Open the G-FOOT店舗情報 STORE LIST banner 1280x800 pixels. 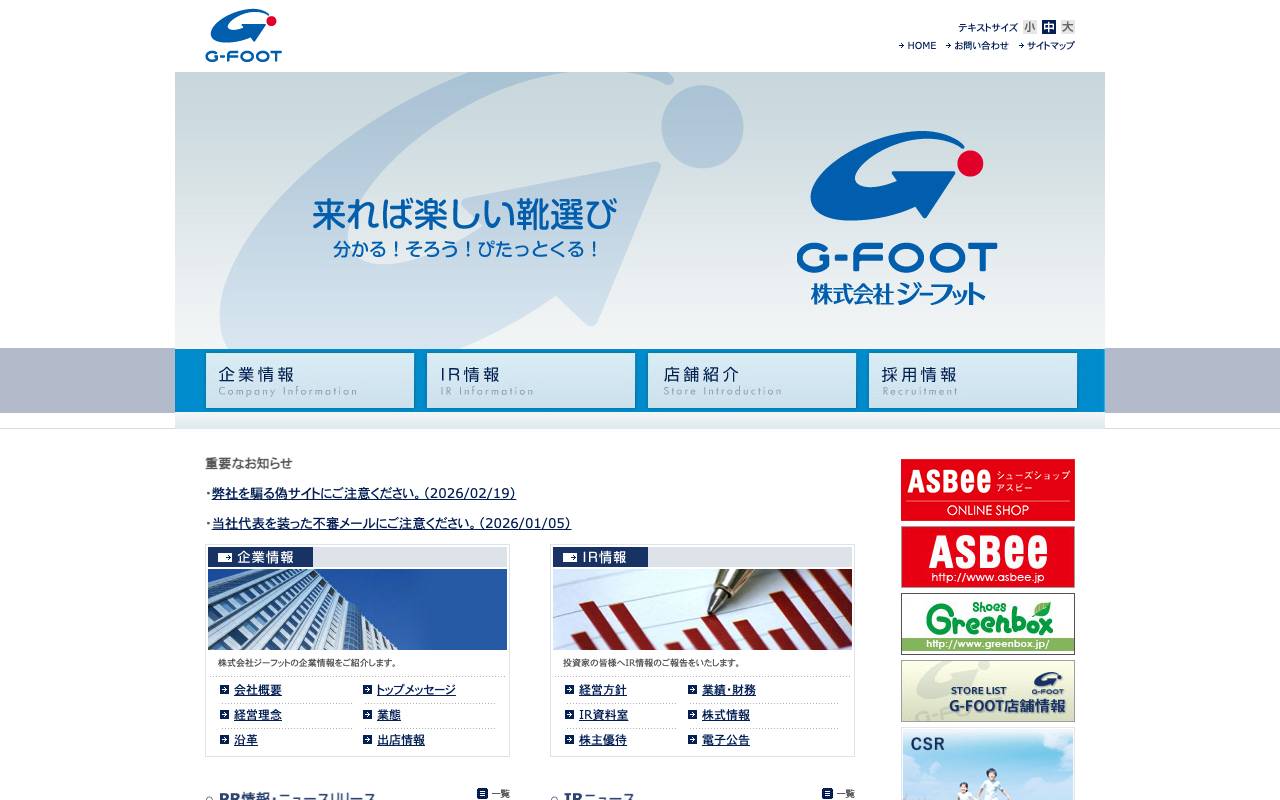click(x=987, y=690)
